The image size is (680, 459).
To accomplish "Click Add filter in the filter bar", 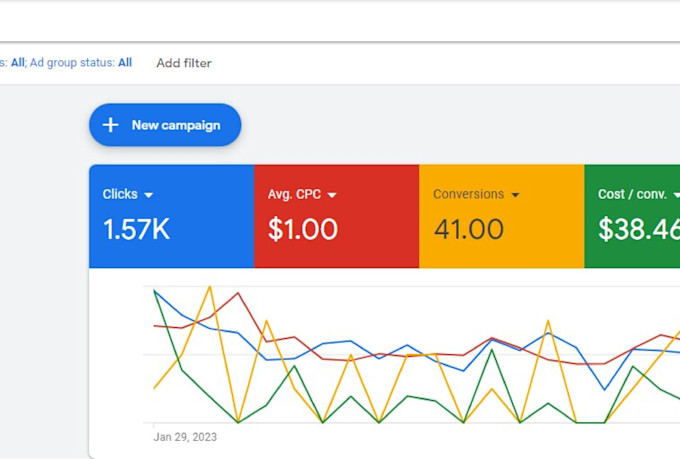I will pos(184,63).
